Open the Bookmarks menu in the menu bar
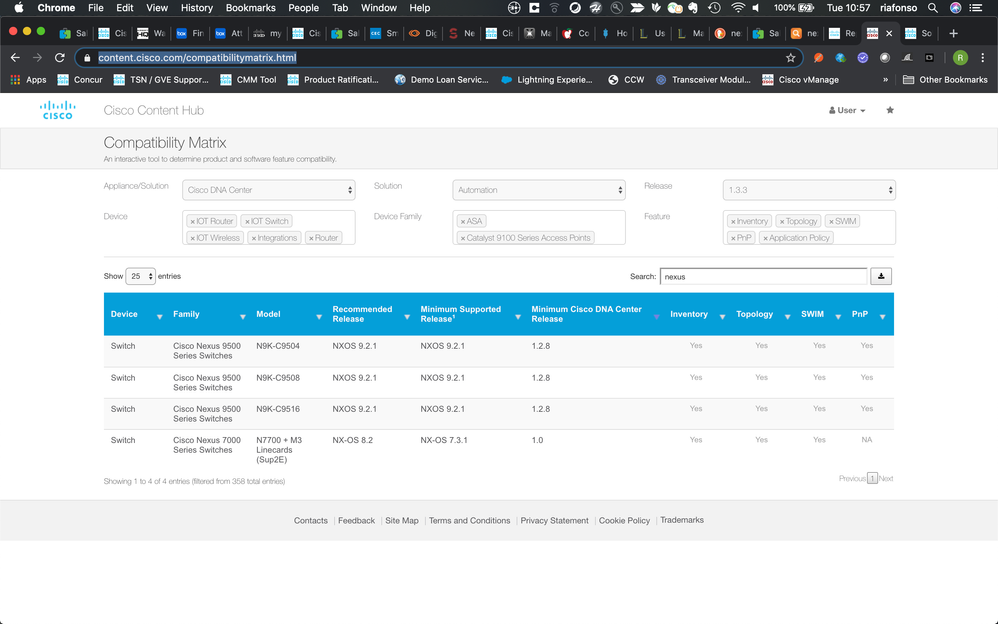The image size is (998, 624). [x=250, y=8]
